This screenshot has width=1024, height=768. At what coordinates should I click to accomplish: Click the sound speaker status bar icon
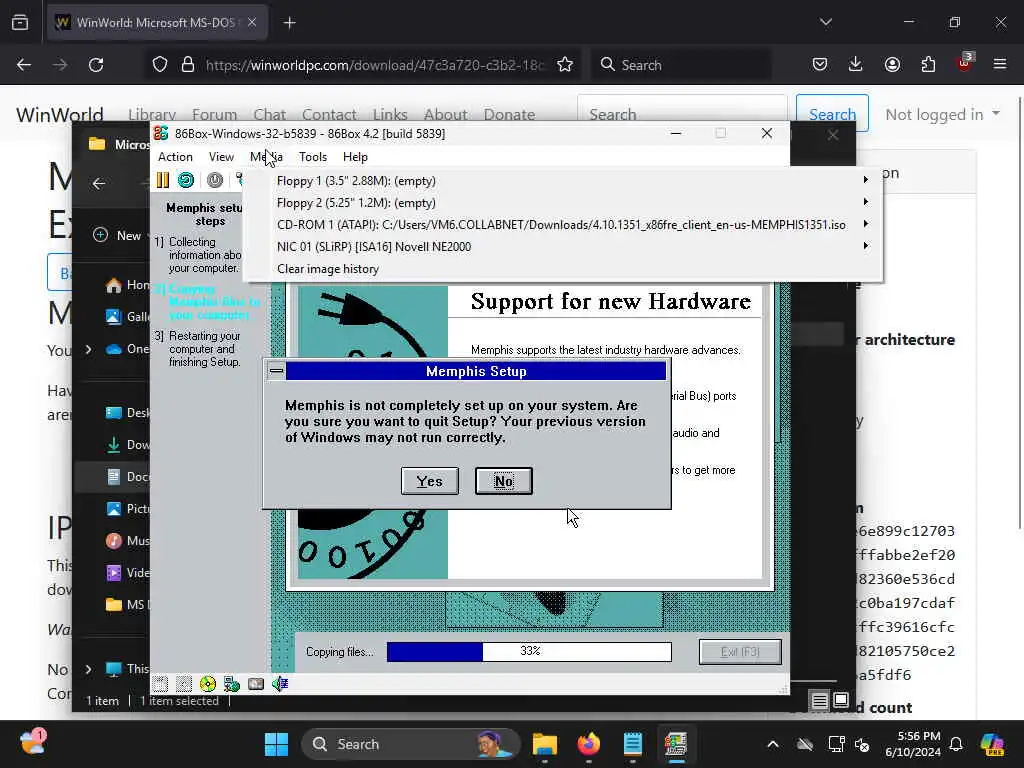point(280,684)
